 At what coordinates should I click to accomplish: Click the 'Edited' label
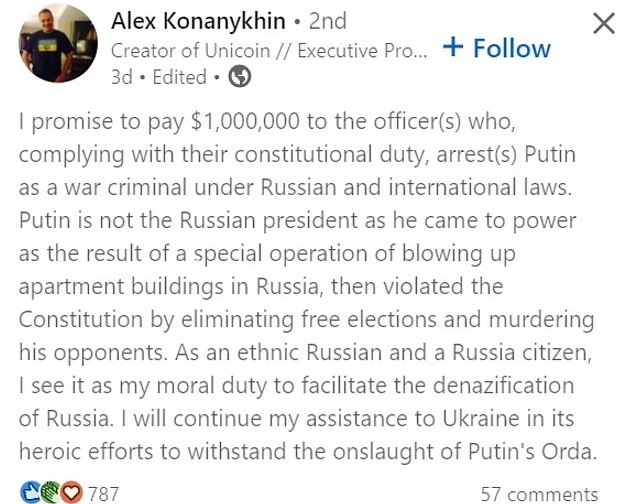[179, 76]
